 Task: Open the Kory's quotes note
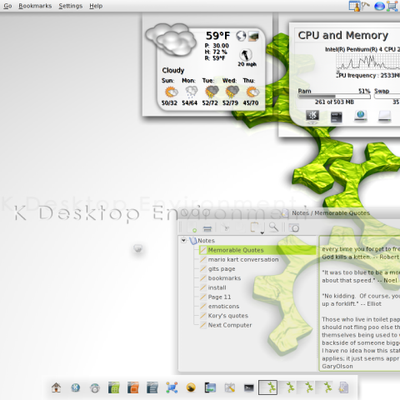pyautogui.click(x=228, y=315)
